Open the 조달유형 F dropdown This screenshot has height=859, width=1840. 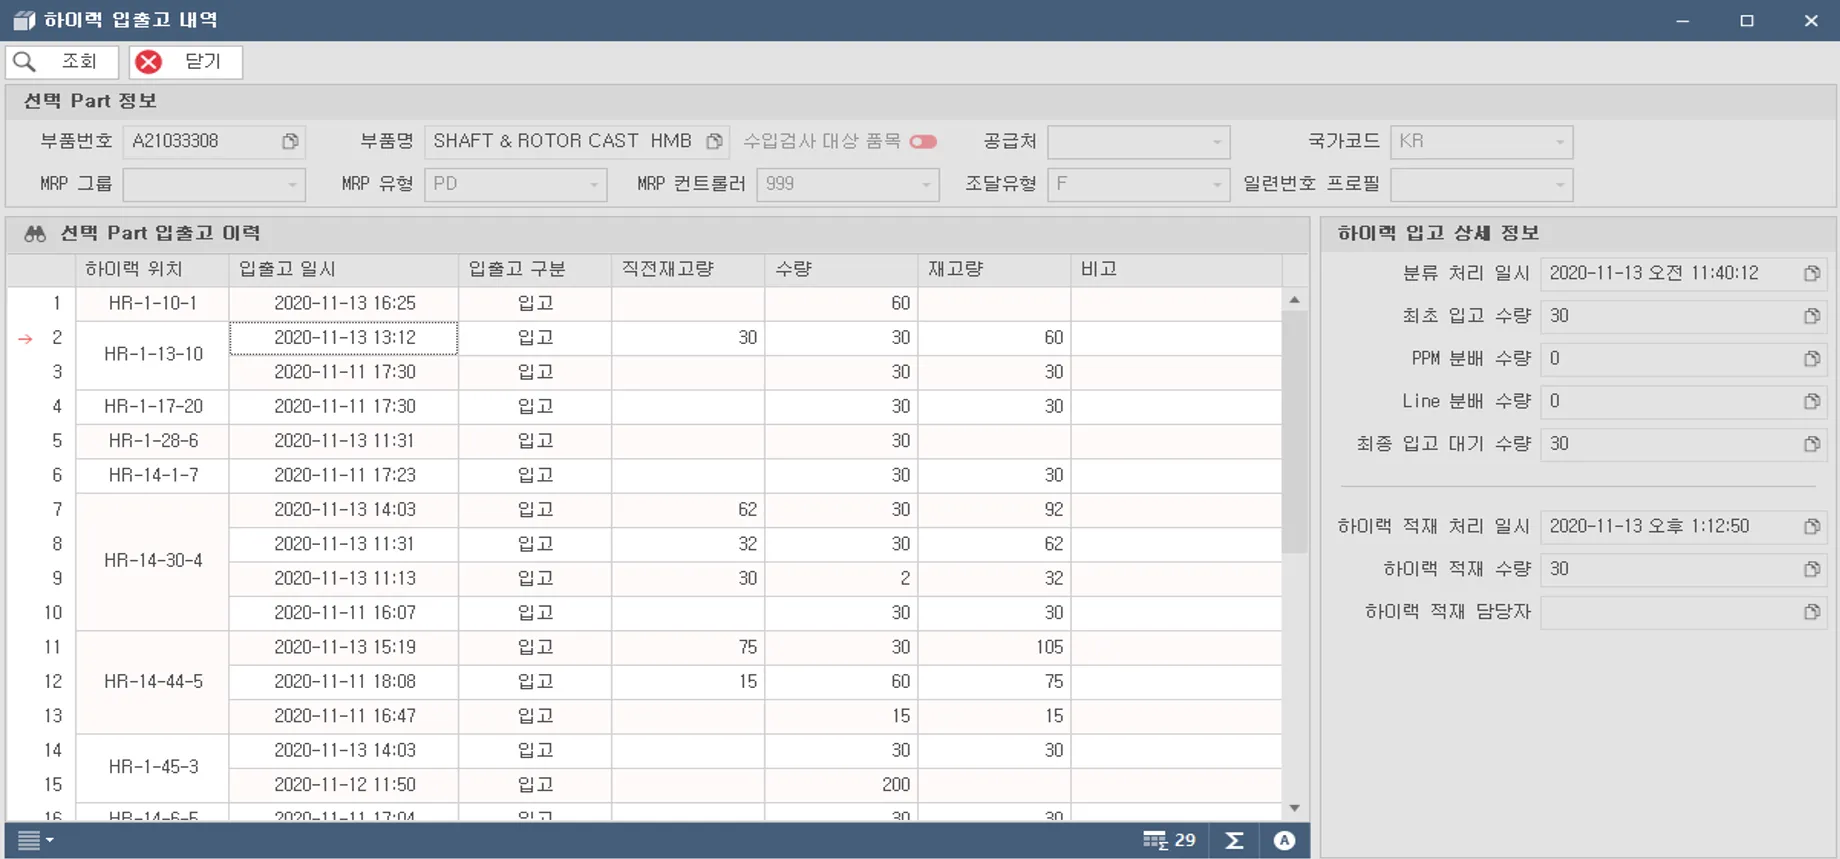coord(1217,185)
